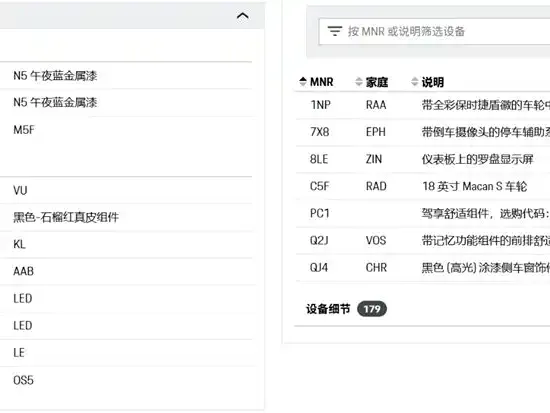Focus the MNR filter input field
This screenshot has height=413, width=550.
434,32
